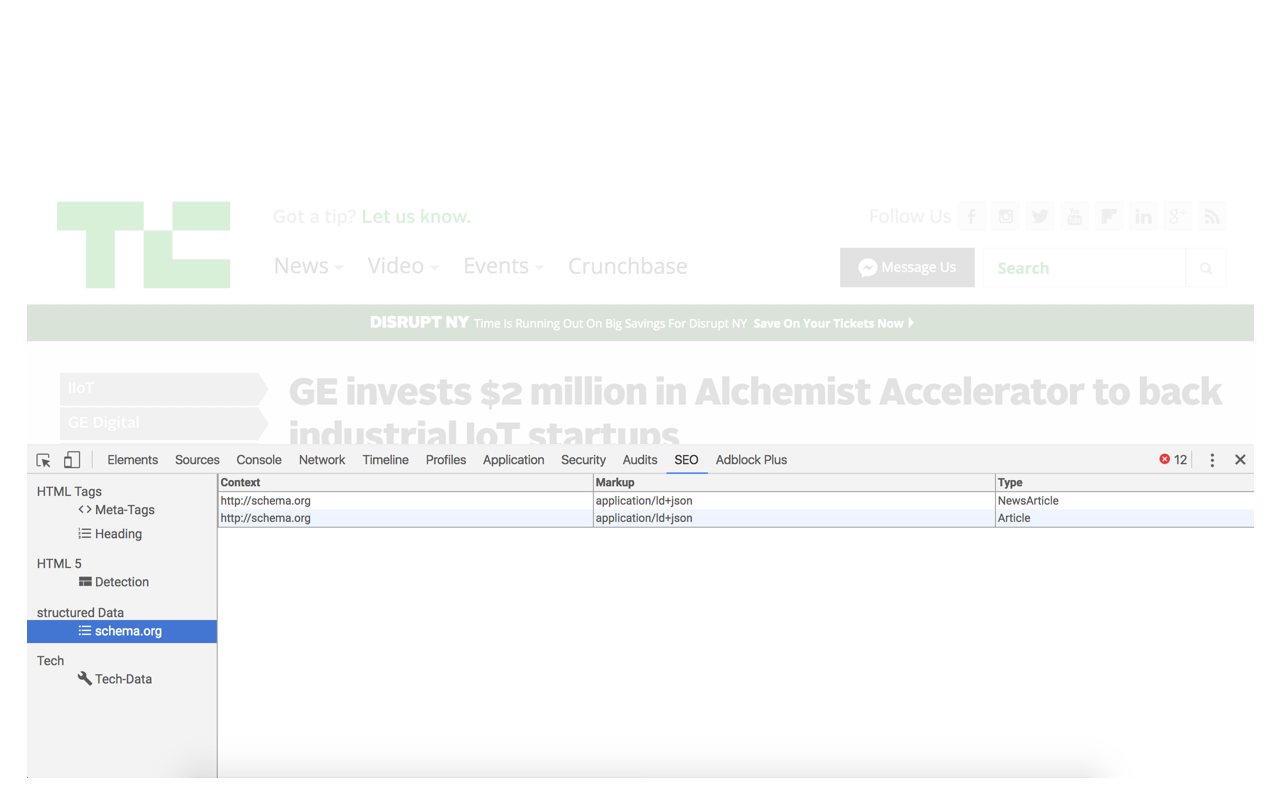The height and width of the screenshot is (800, 1280).
Task: Open the Facebook follow icon
Action: click(x=971, y=217)
